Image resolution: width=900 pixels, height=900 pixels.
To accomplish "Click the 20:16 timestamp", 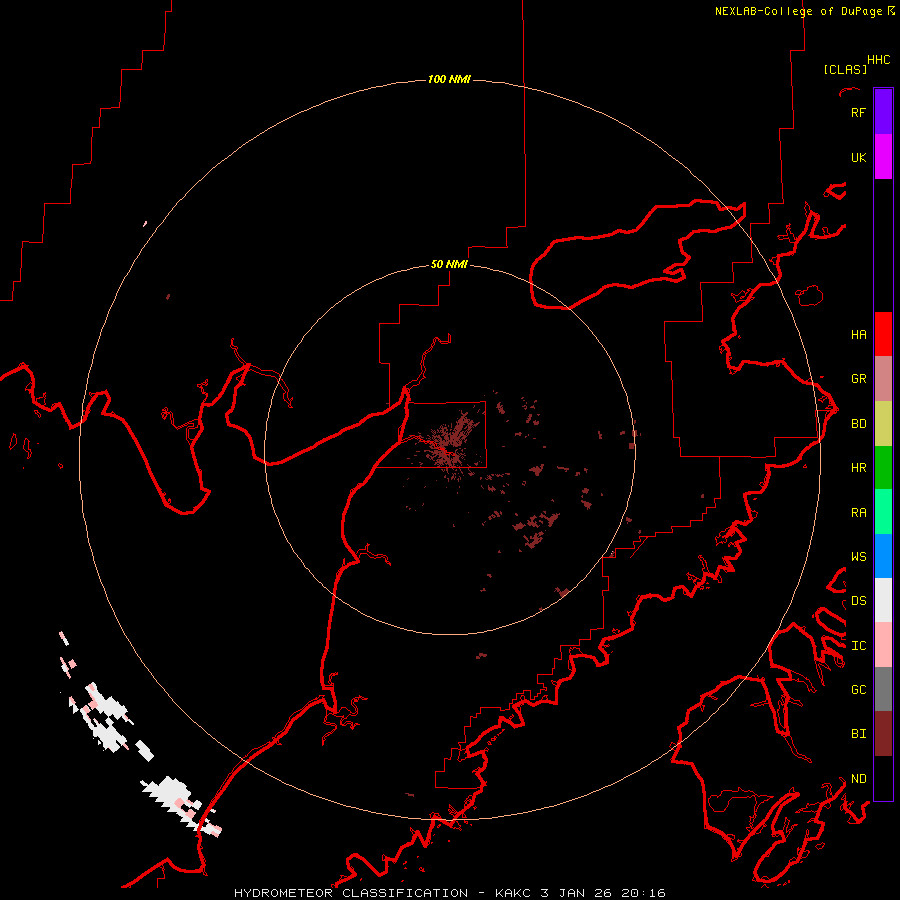I will [x=644, y=893].
